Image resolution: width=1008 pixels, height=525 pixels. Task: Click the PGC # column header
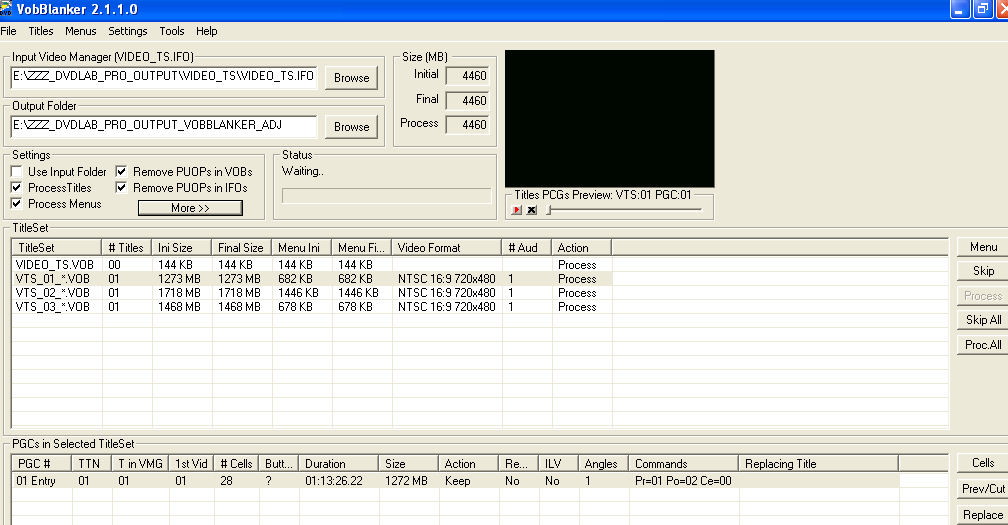[42, 463]
